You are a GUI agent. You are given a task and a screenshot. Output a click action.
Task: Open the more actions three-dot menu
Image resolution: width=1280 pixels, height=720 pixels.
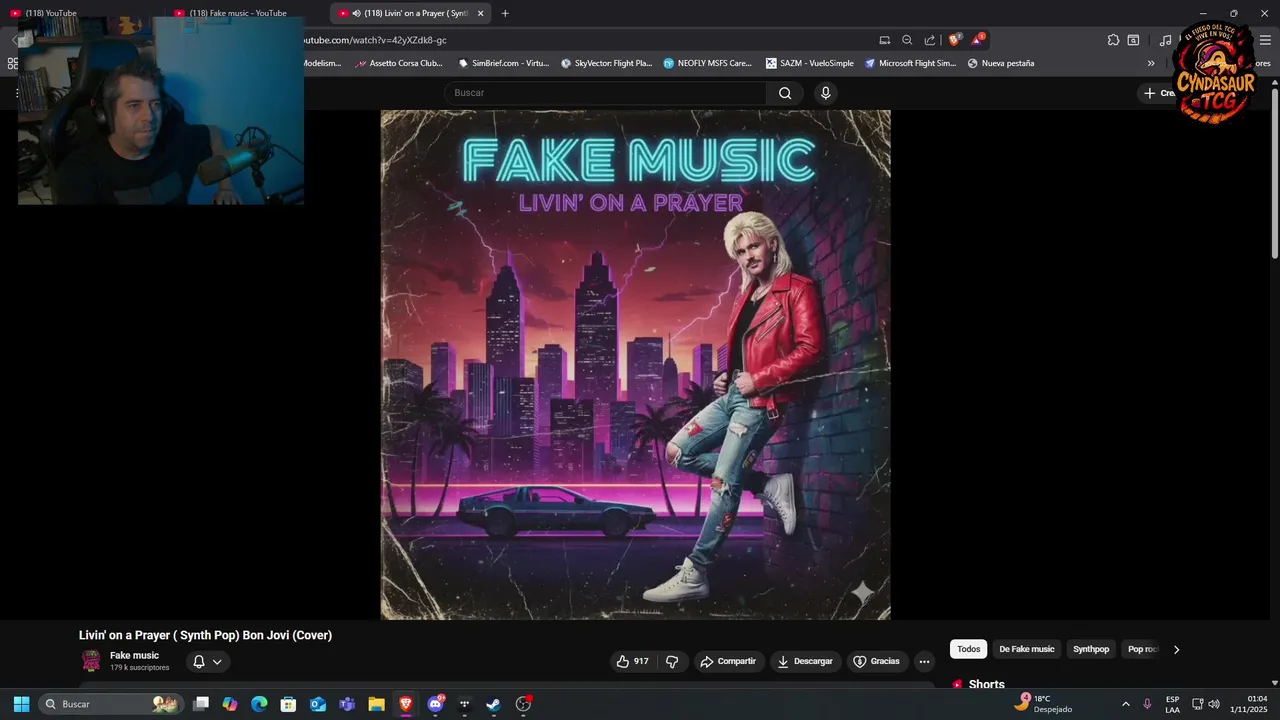click(924, 661)
